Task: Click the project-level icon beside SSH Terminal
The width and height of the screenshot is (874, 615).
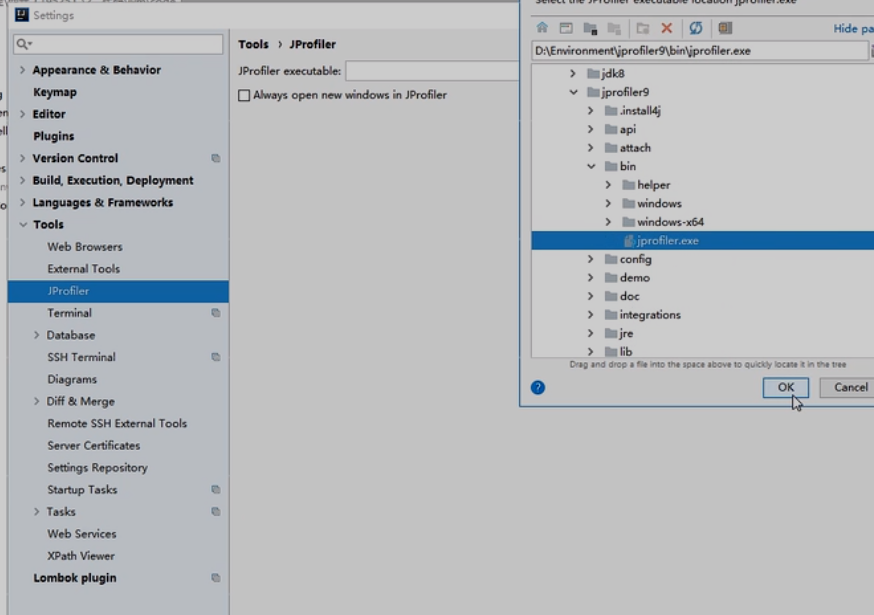Action: [x=216, y=357]
